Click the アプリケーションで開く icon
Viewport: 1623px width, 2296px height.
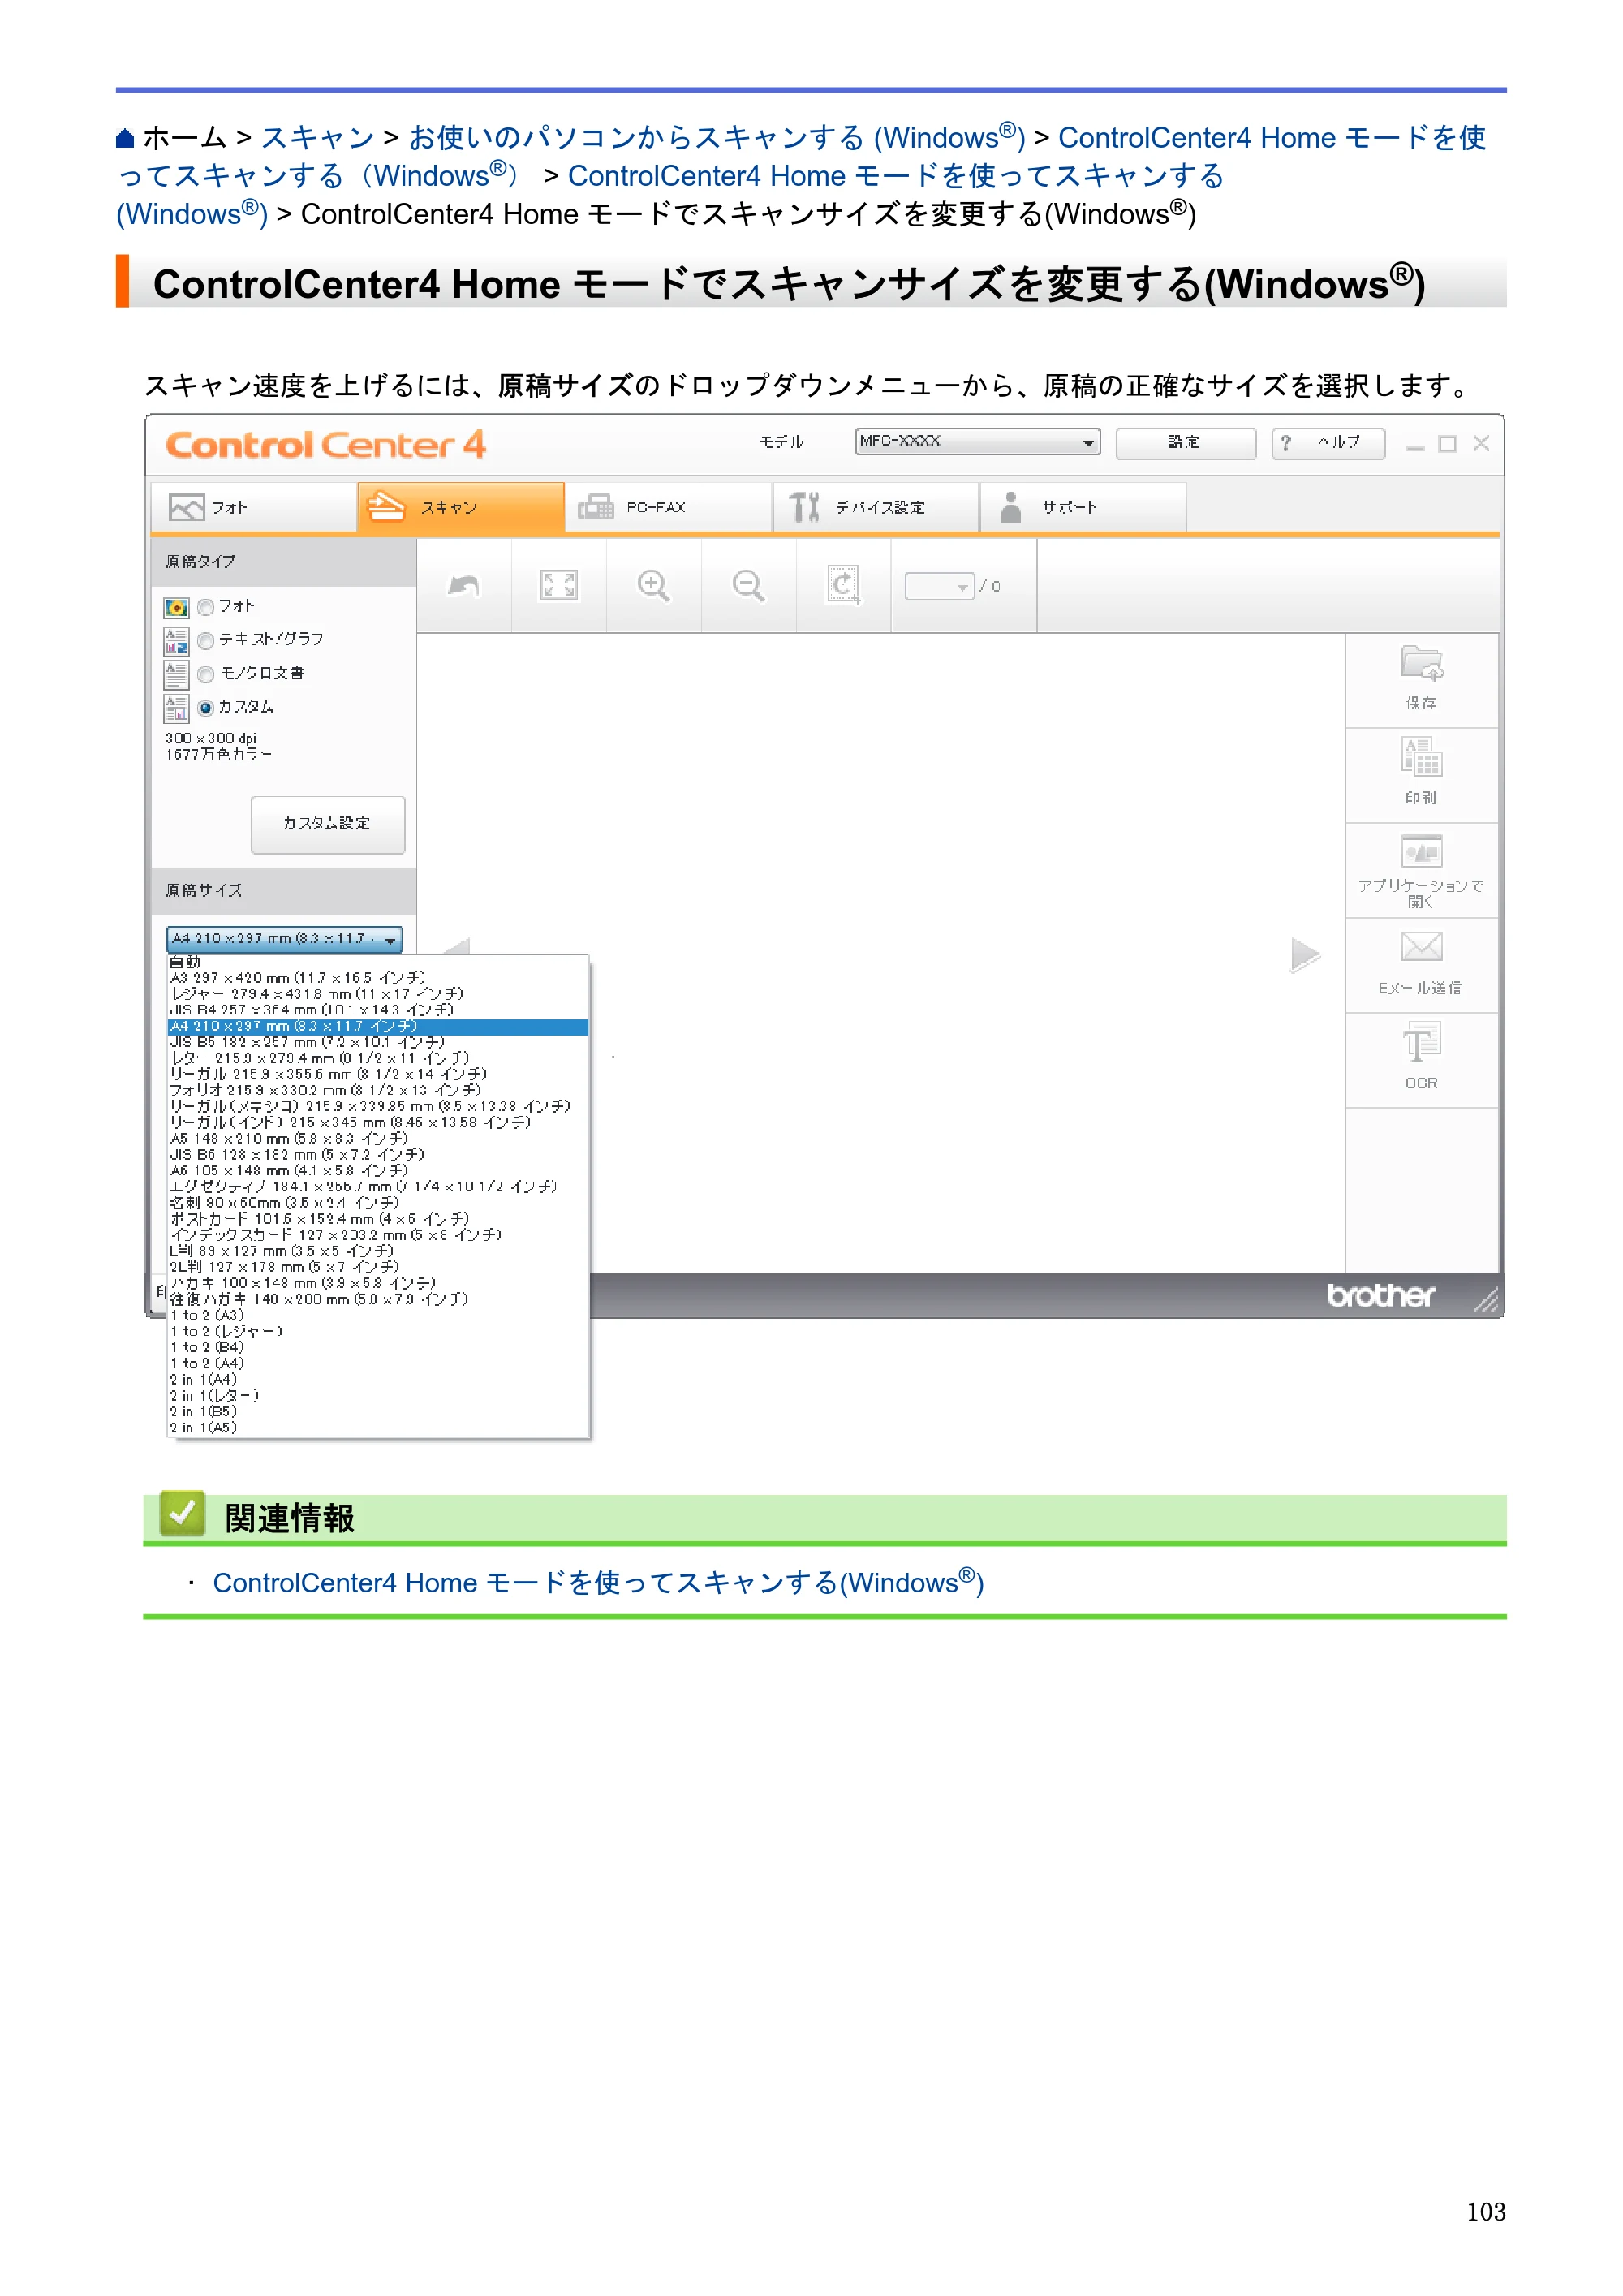pos(1421,852)
